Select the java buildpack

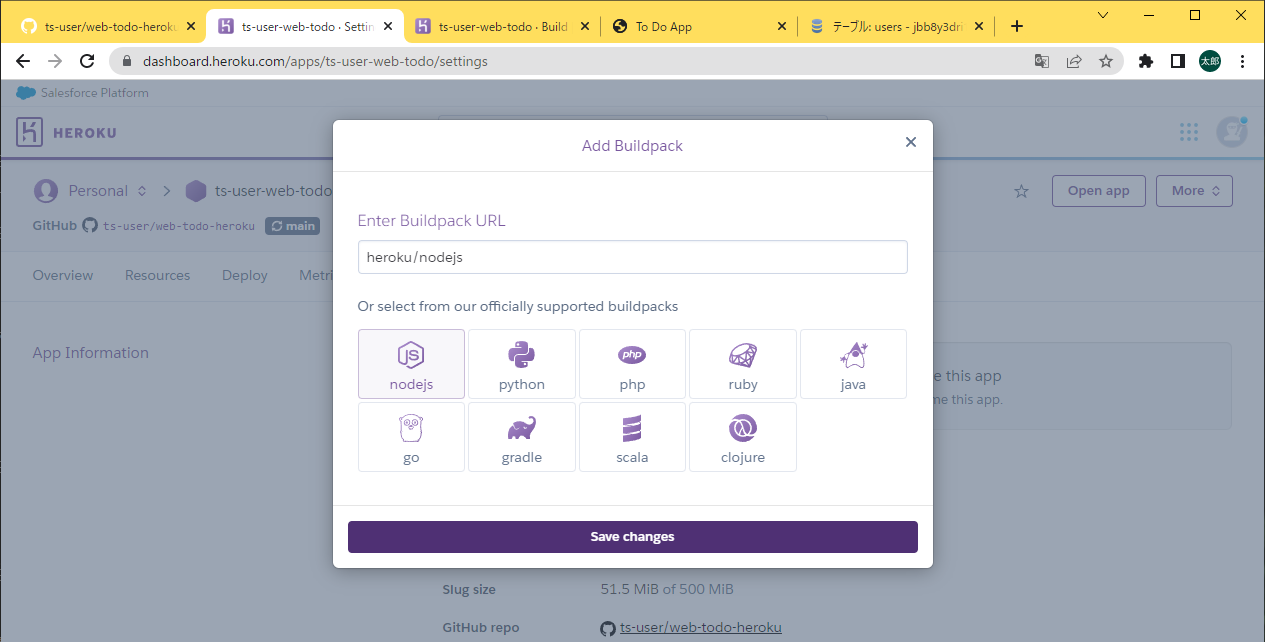[x=853, y=364]
